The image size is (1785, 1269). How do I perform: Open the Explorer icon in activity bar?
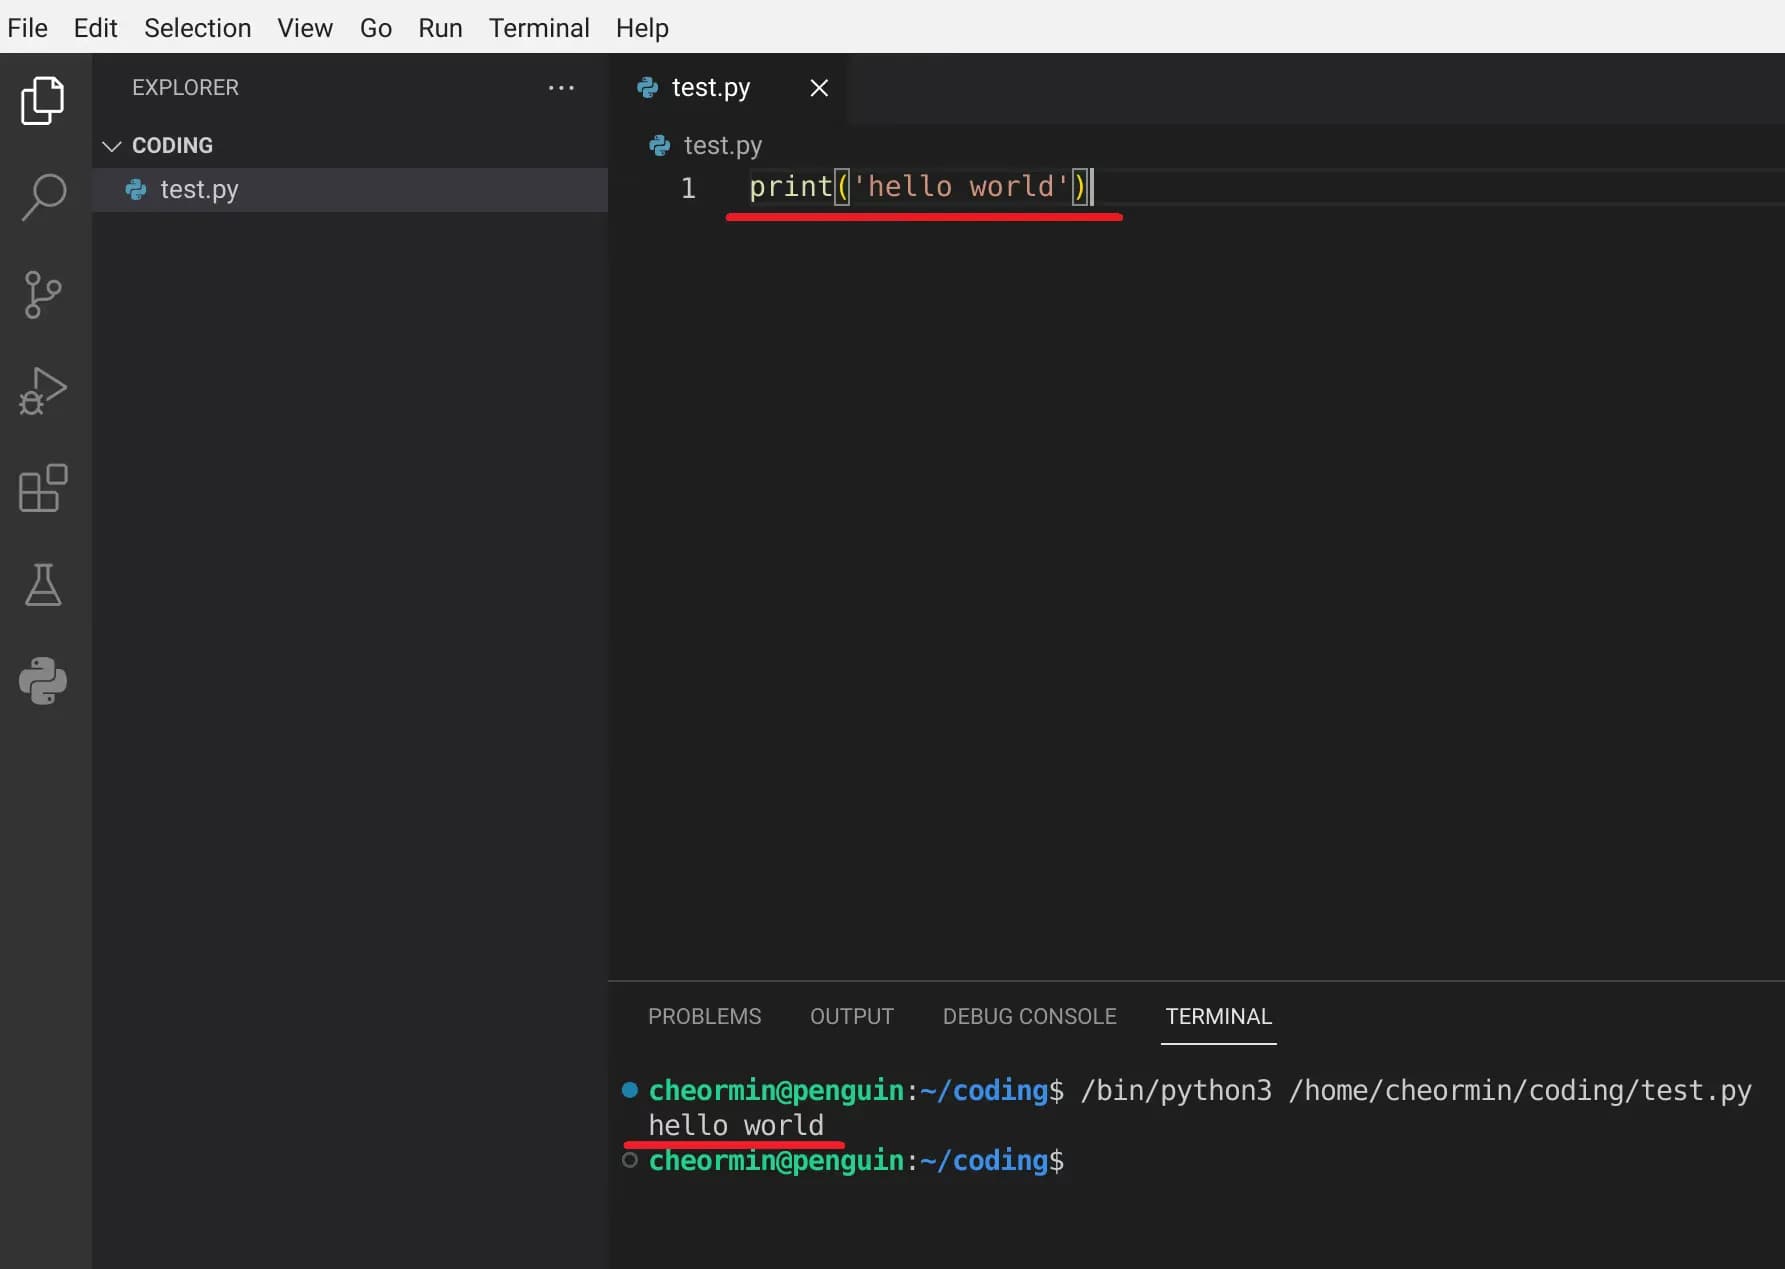(x=42, y=100)
